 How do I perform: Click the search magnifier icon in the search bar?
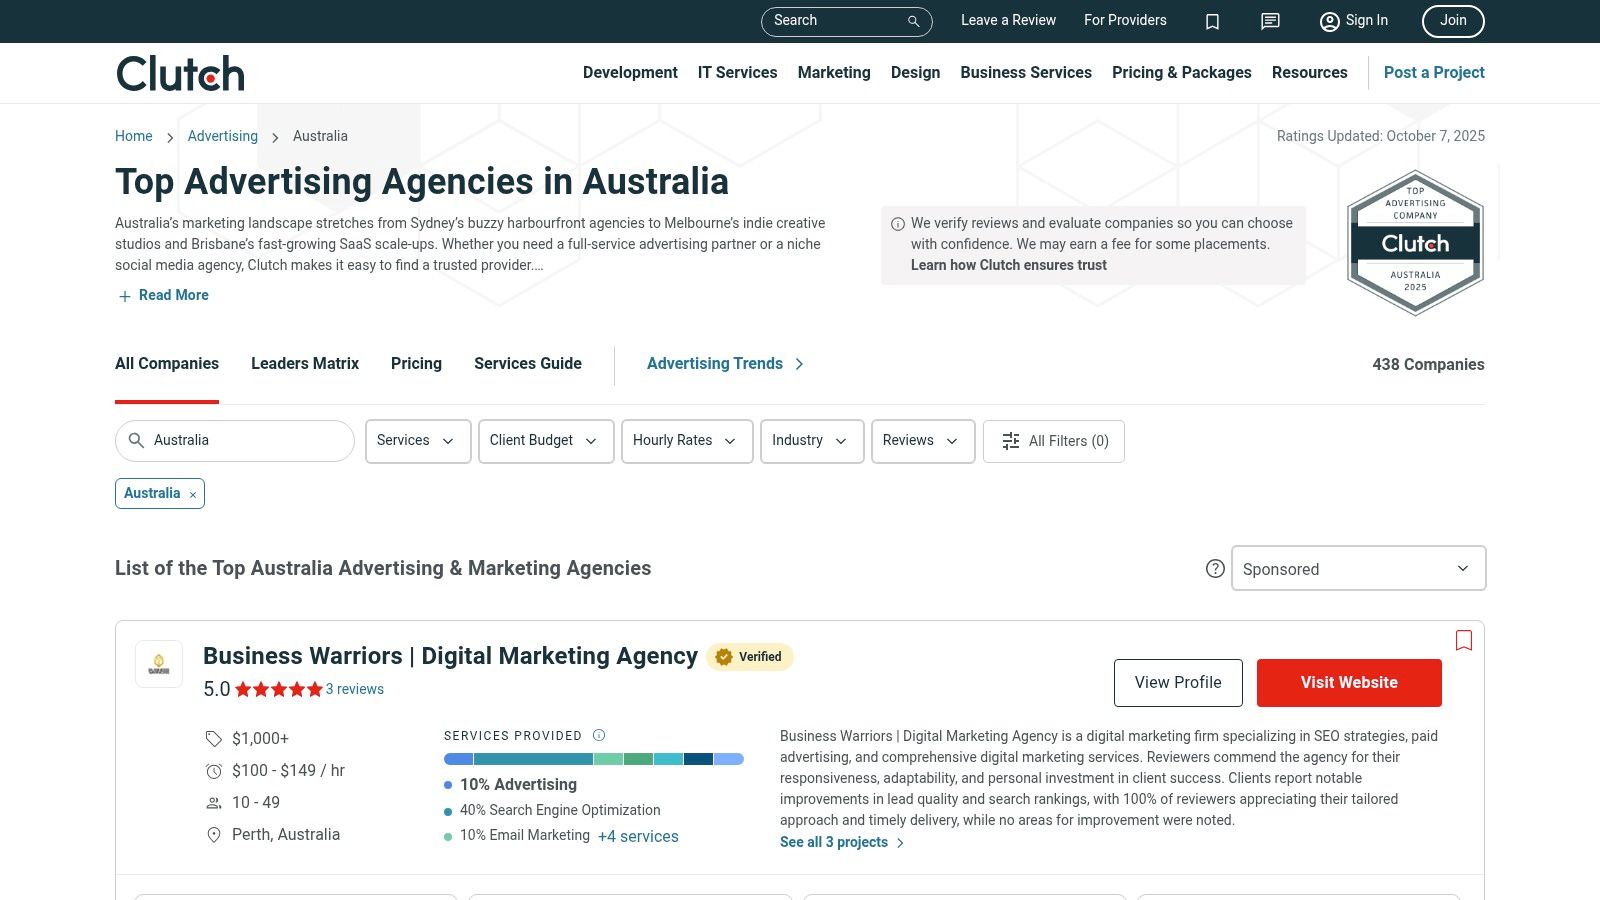pos(911,21)
